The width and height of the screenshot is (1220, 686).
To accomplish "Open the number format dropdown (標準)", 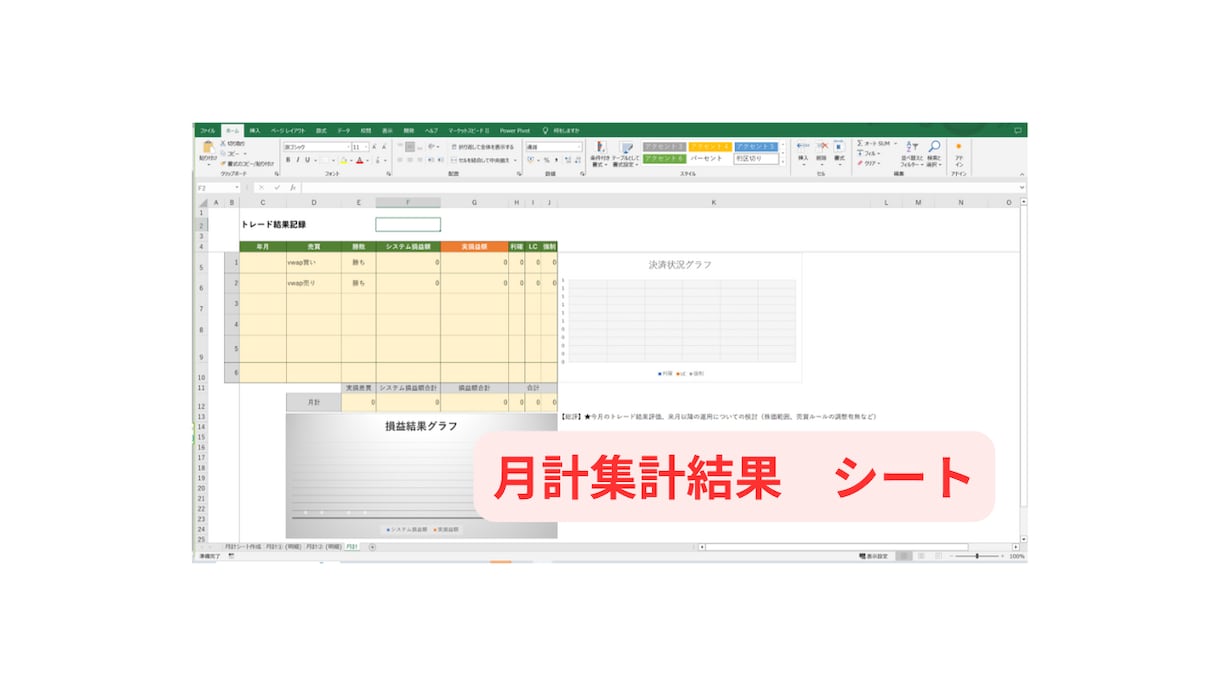I will [579, 147].
